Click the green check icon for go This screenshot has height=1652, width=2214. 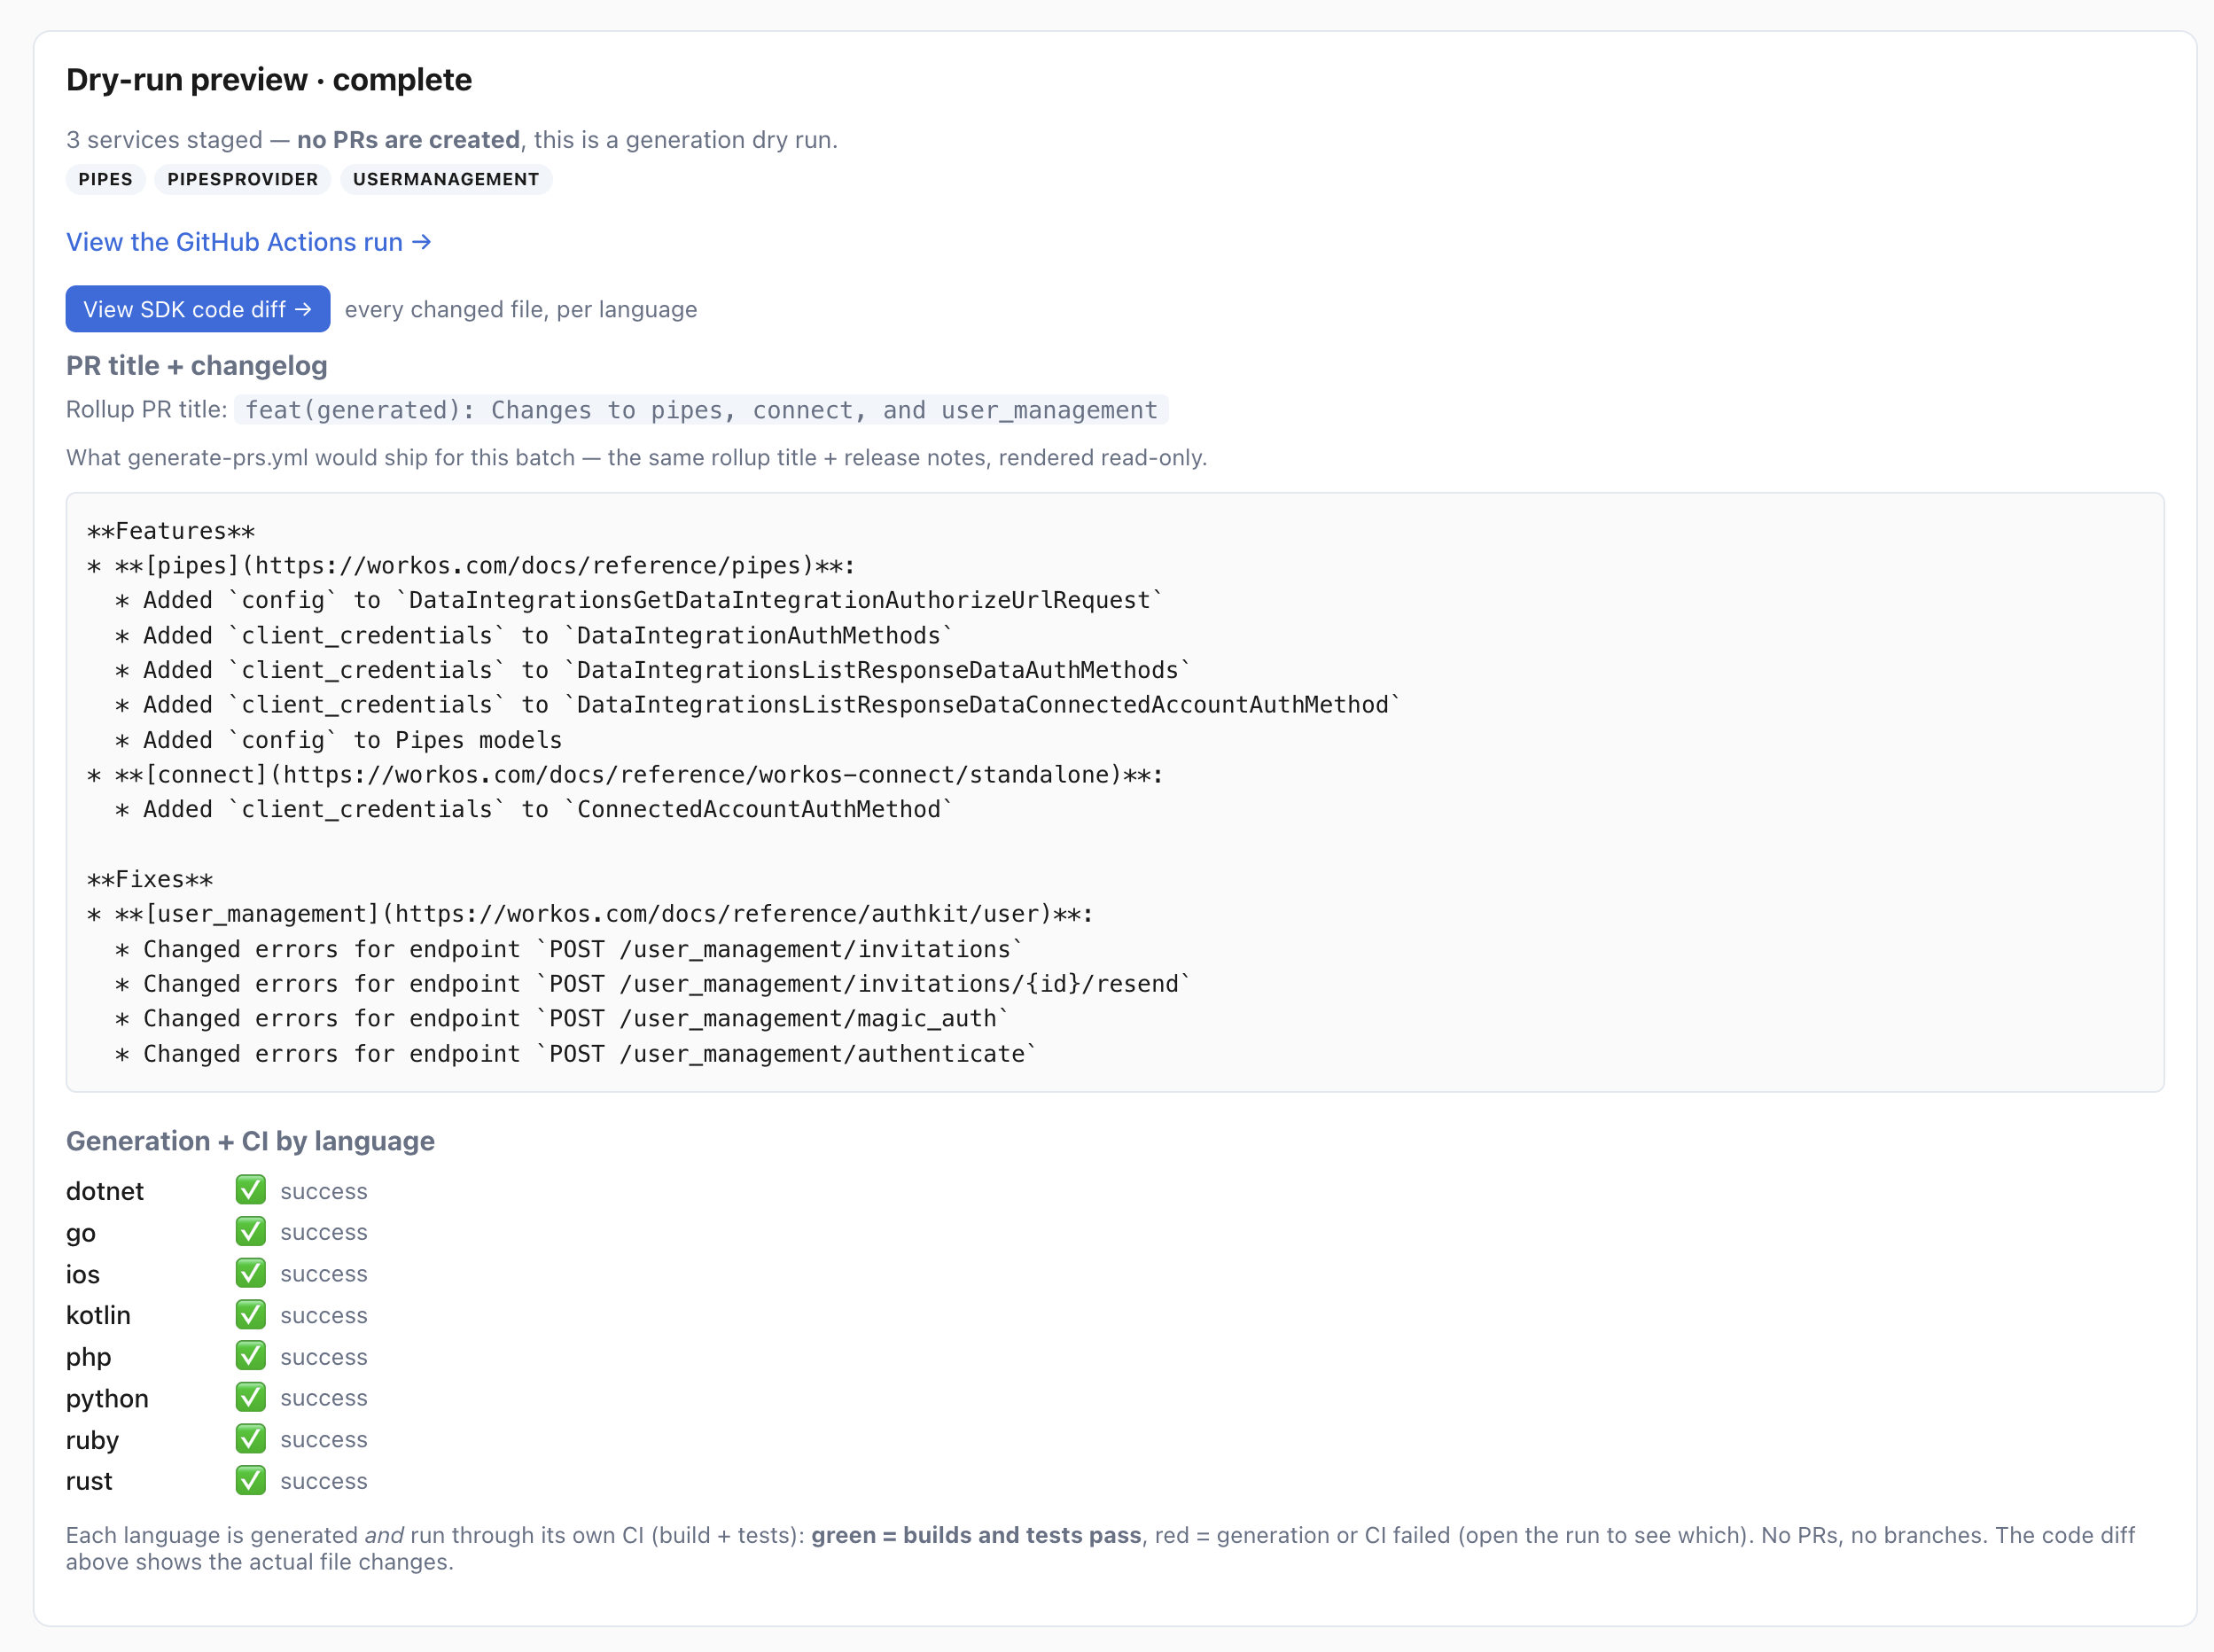coord(251,1232)
